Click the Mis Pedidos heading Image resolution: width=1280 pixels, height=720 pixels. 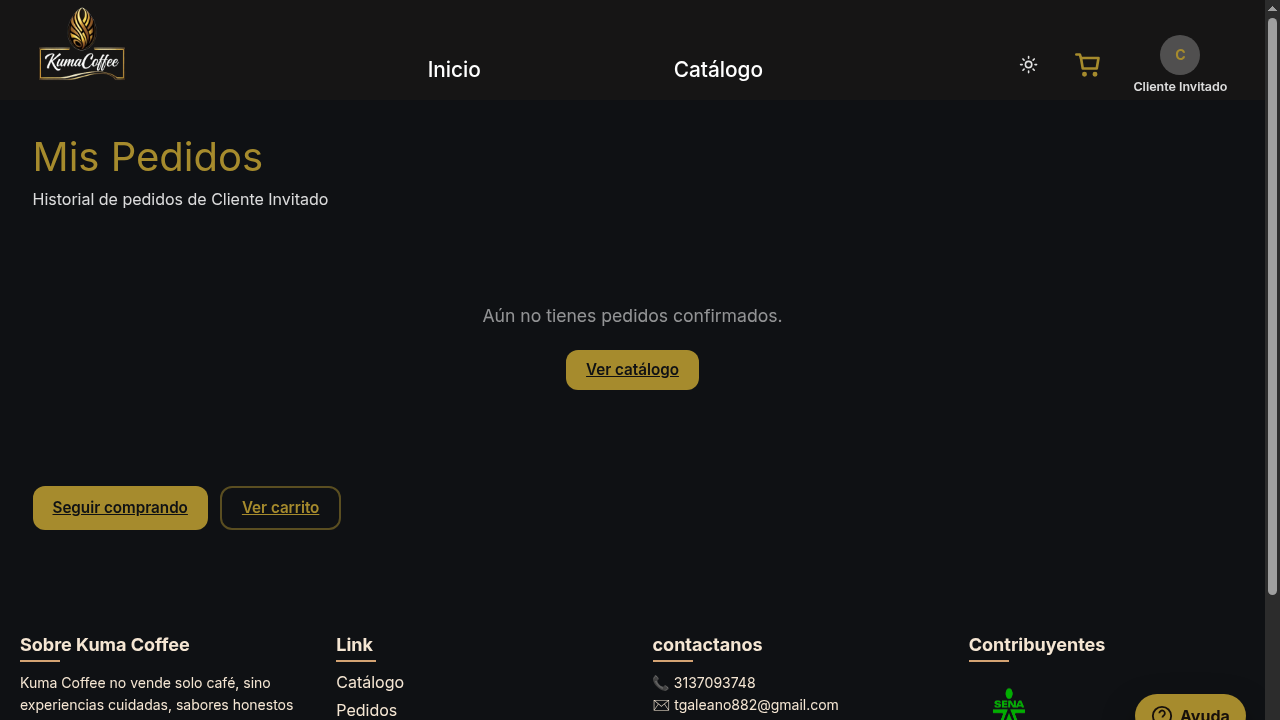(x=148, y=157)
